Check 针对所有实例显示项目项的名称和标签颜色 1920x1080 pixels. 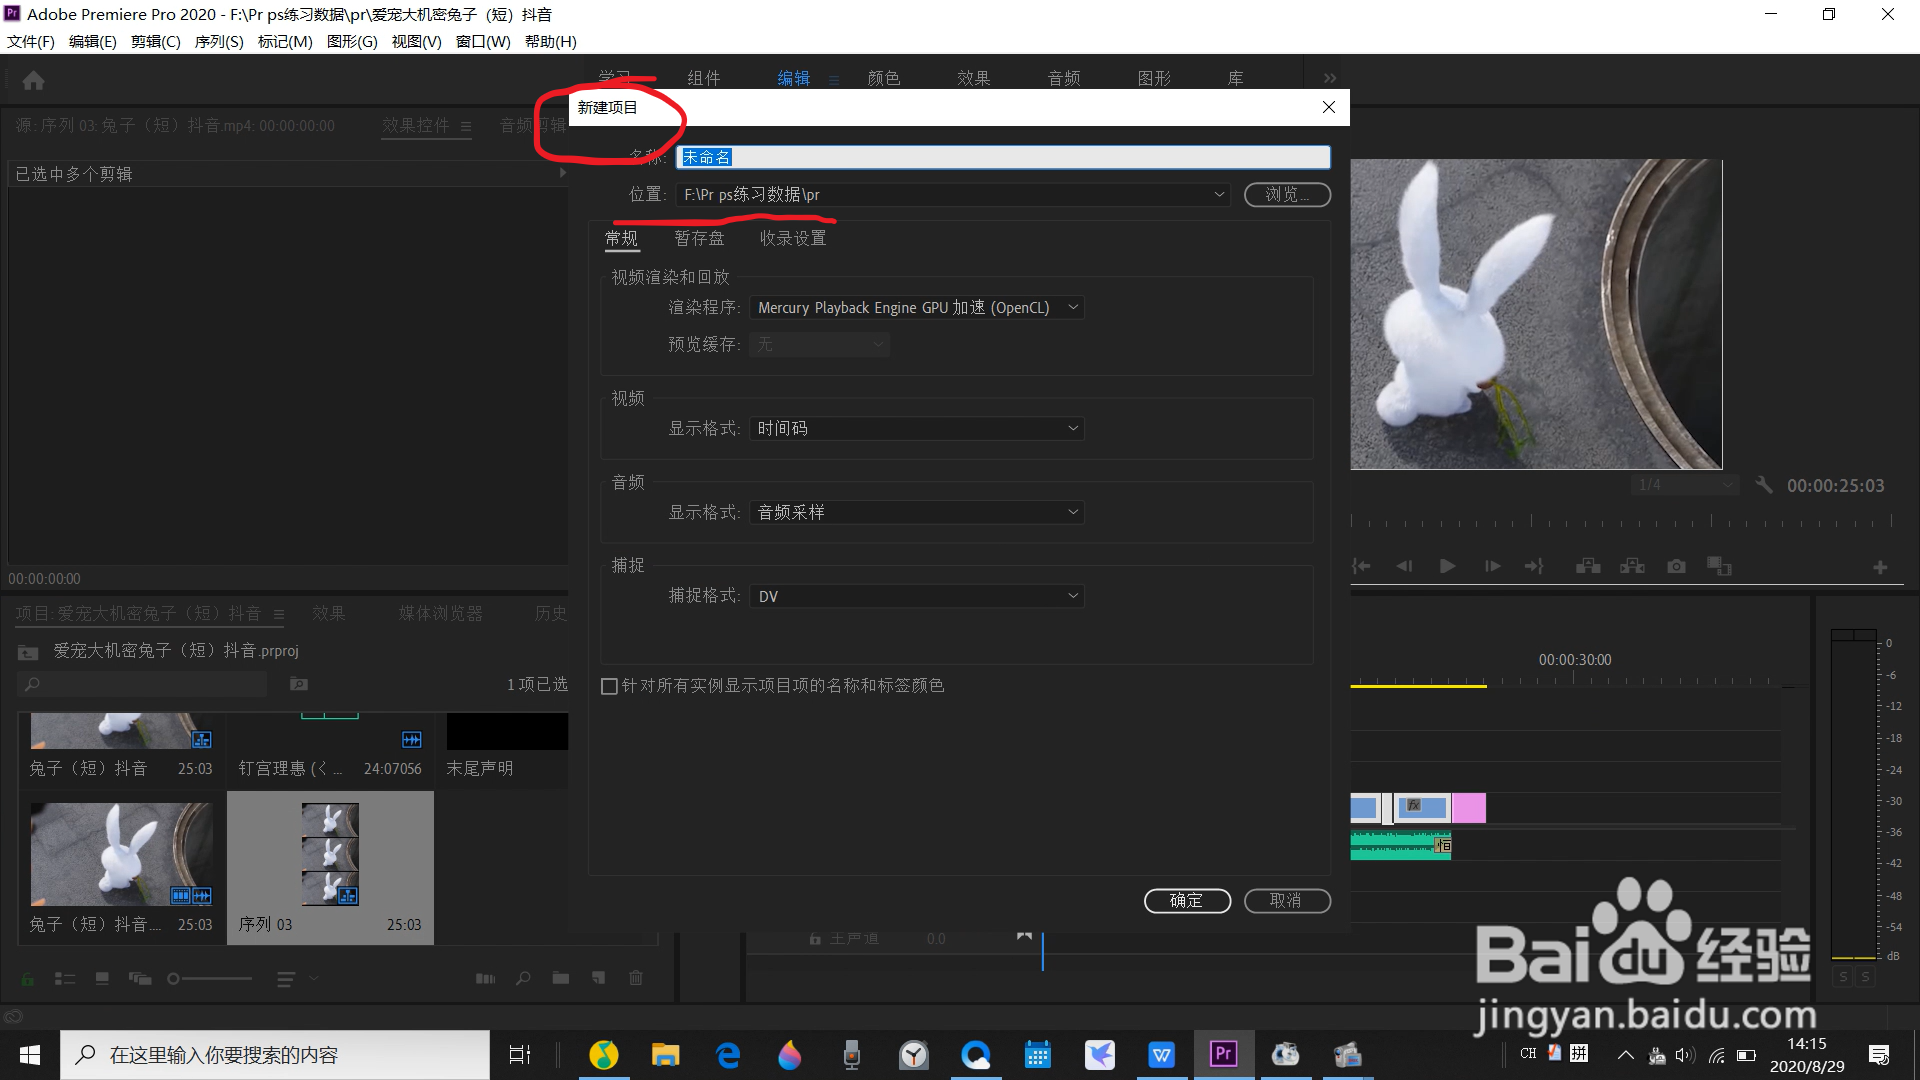tap(609, 686)
